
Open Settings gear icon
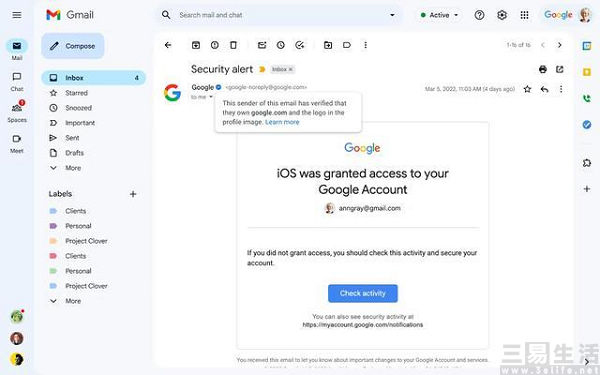tap(502, 15)
